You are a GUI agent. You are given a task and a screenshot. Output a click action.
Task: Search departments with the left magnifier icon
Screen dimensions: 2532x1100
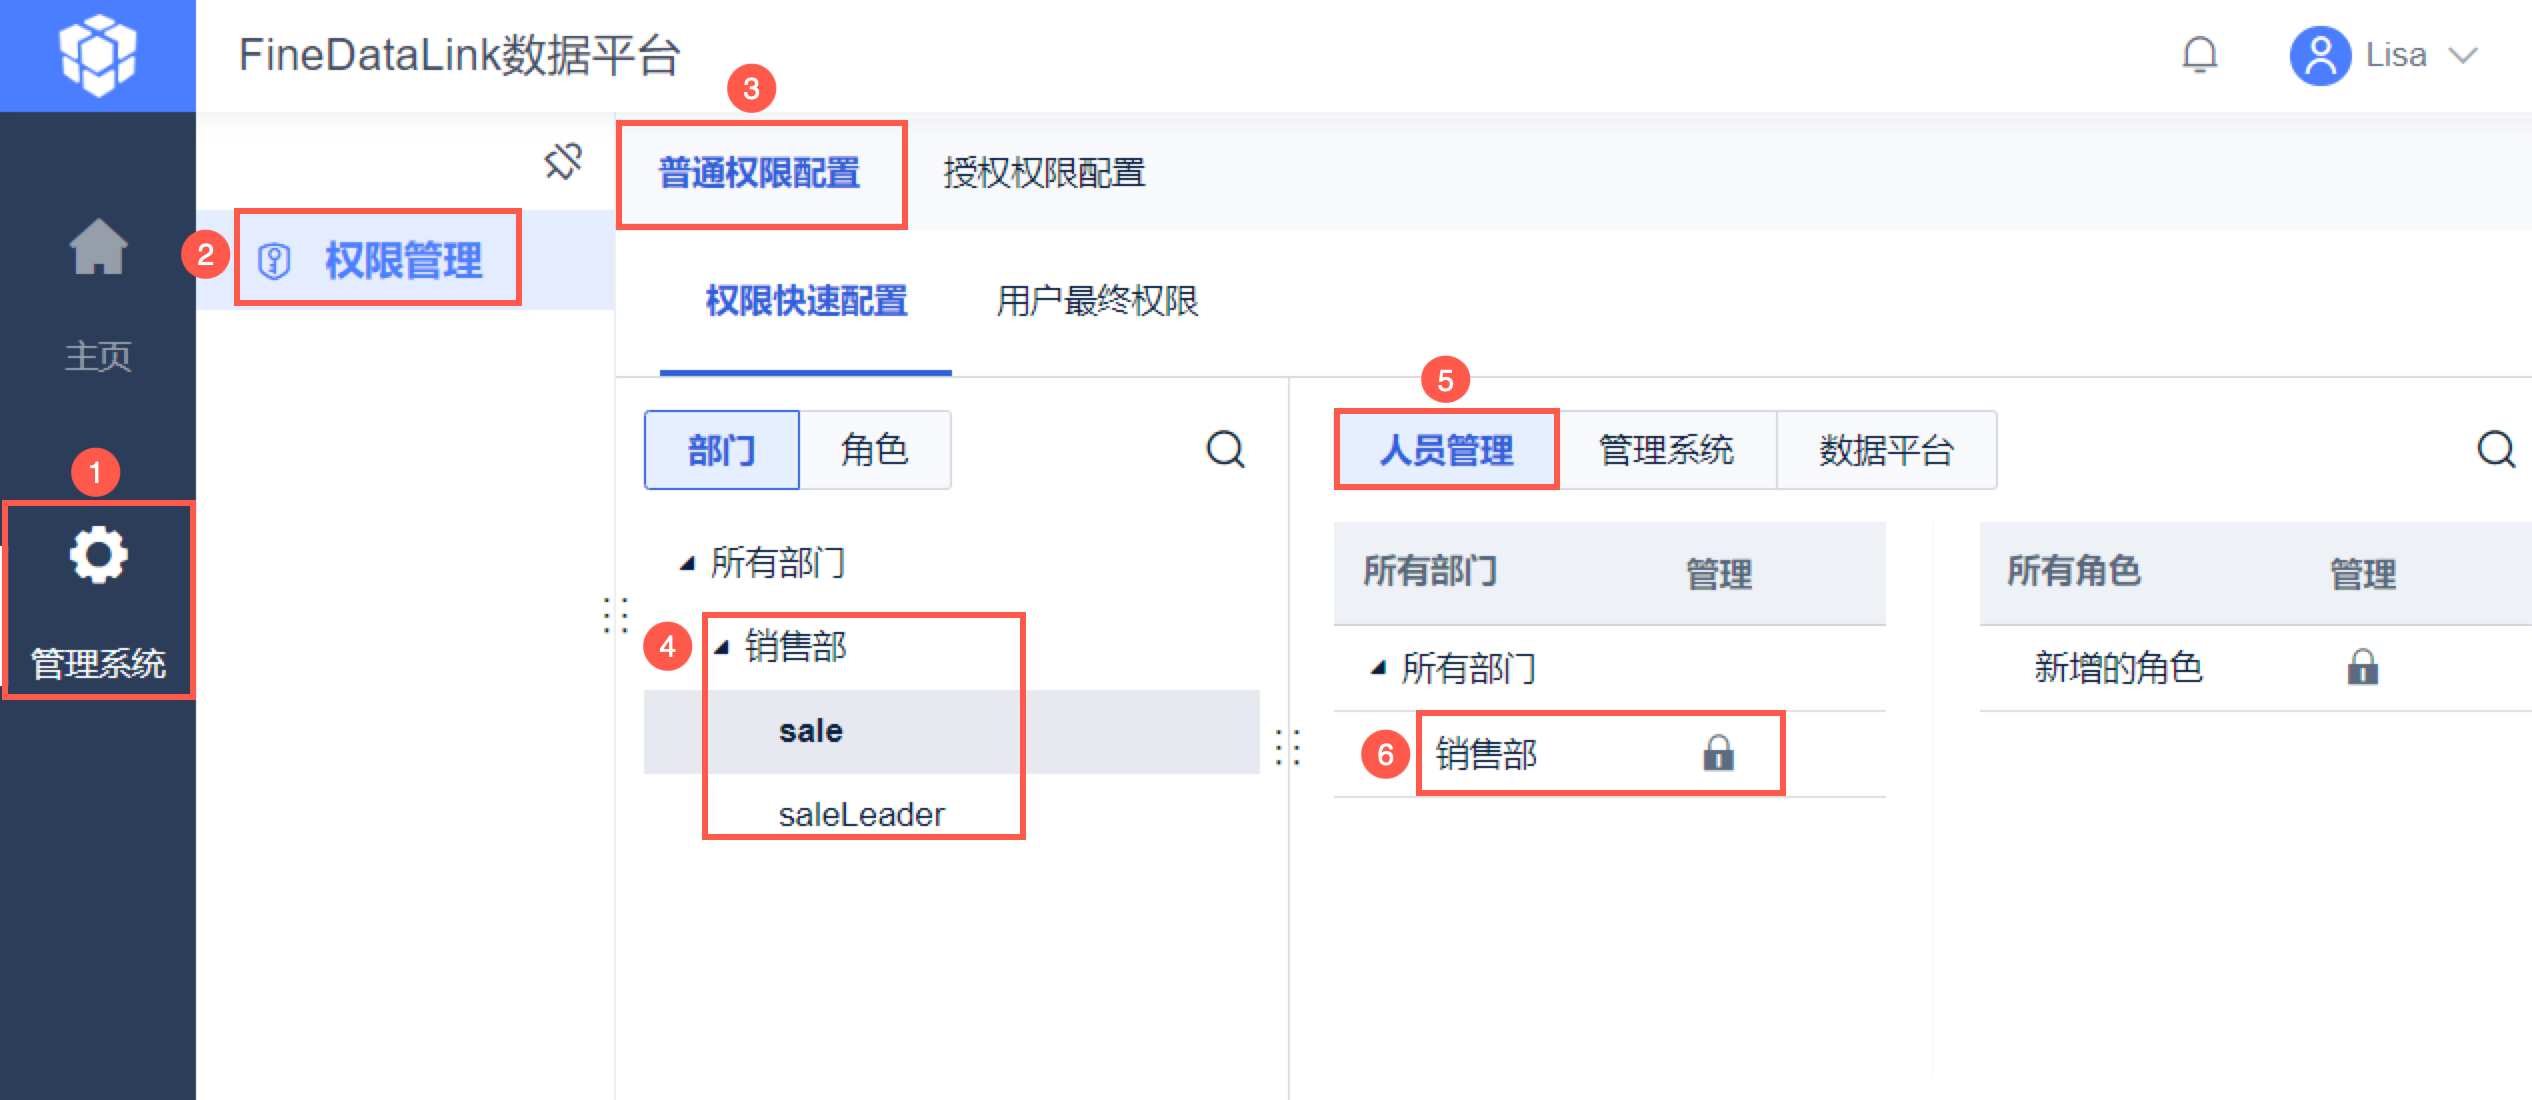coord(1225,450)
